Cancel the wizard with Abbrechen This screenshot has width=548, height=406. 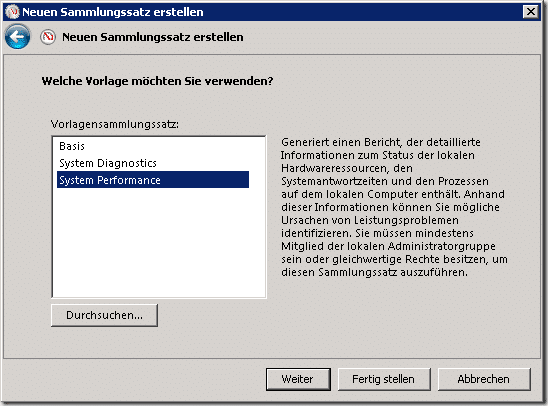click(x=484, y=379)
